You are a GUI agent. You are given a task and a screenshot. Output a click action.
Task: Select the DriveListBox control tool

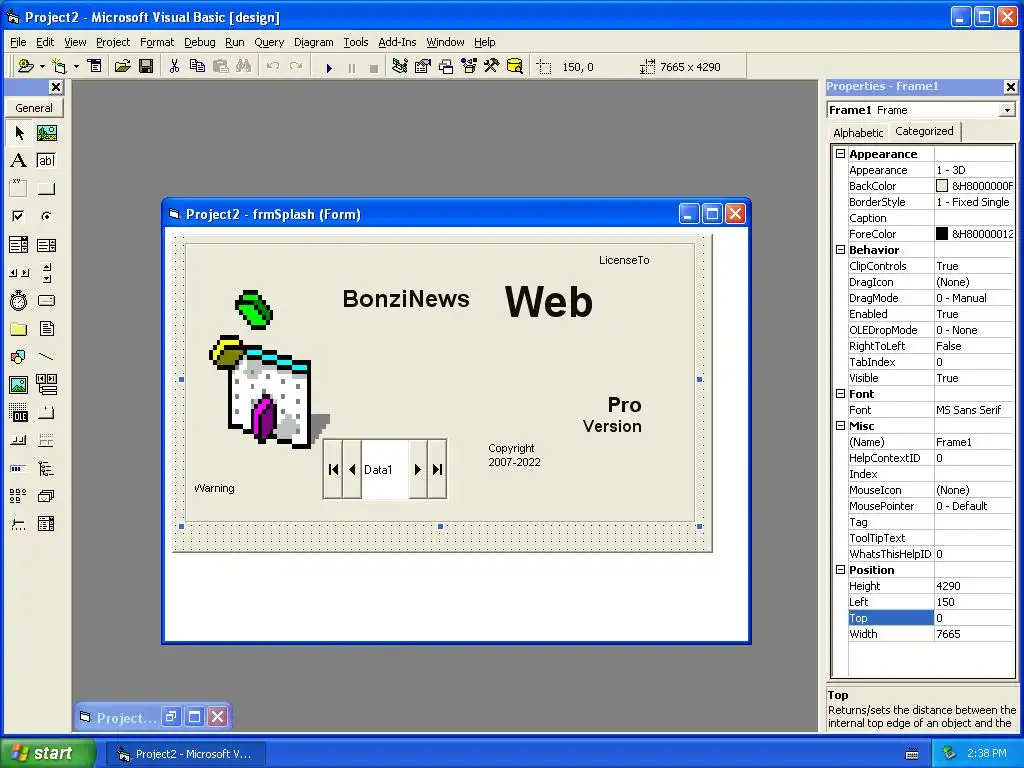click(46, 300)
